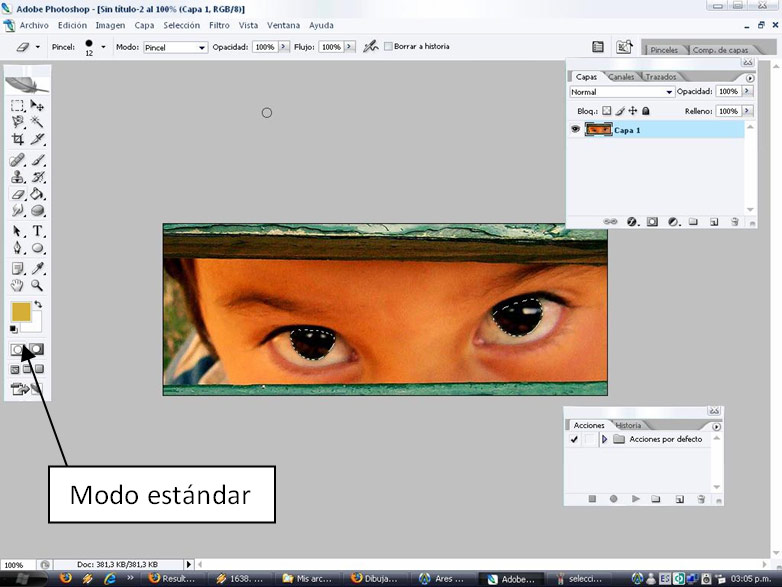Image resolution: width=782 pixels, height=587 pixels.
Task: Select the Polygonal Lasso tool
Action: (x=17, y=122)
